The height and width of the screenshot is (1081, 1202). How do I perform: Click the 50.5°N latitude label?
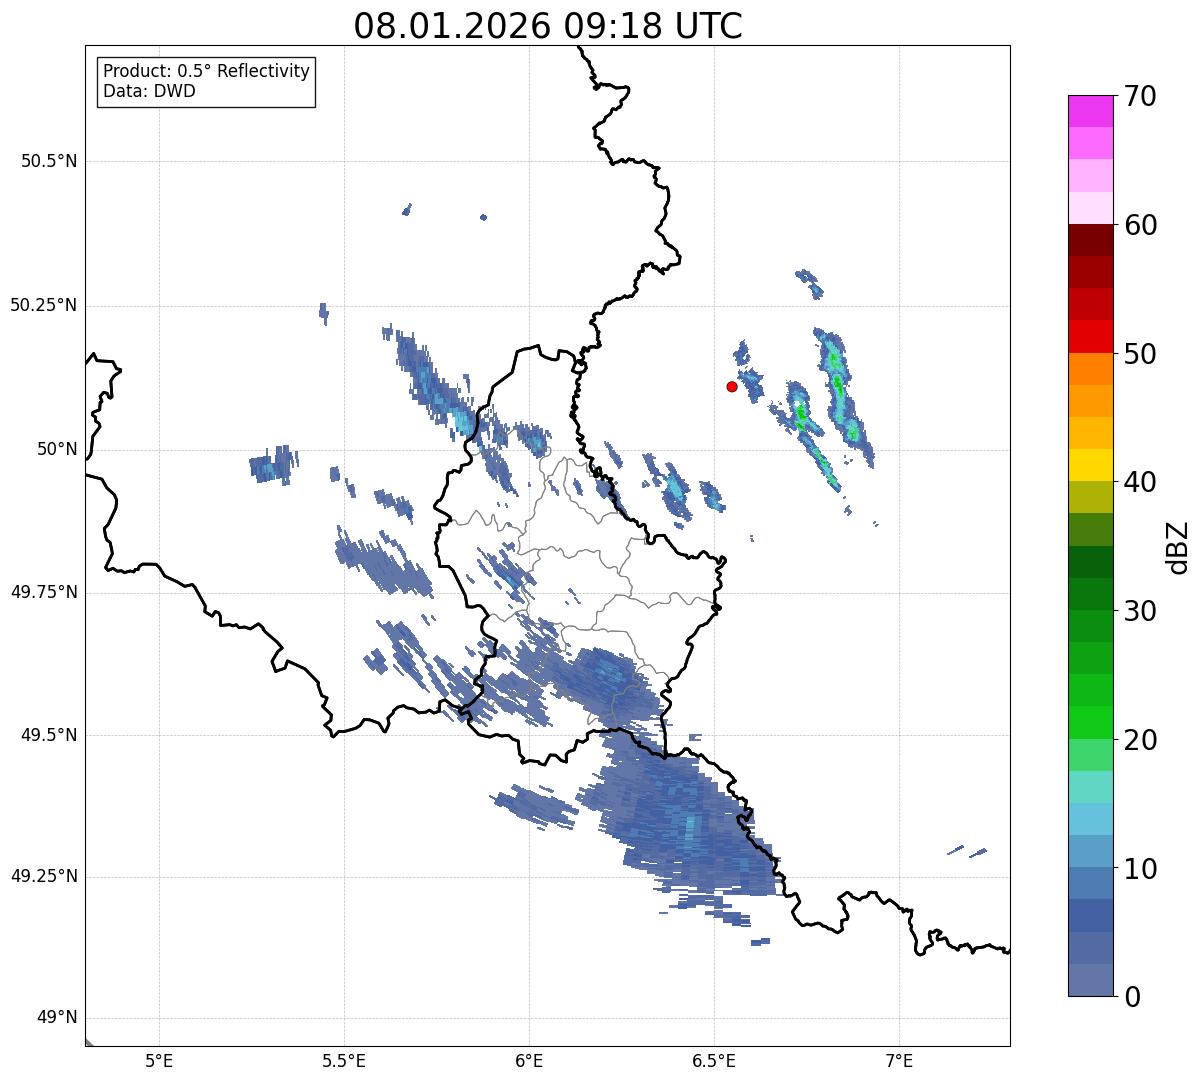pos(49,161)
